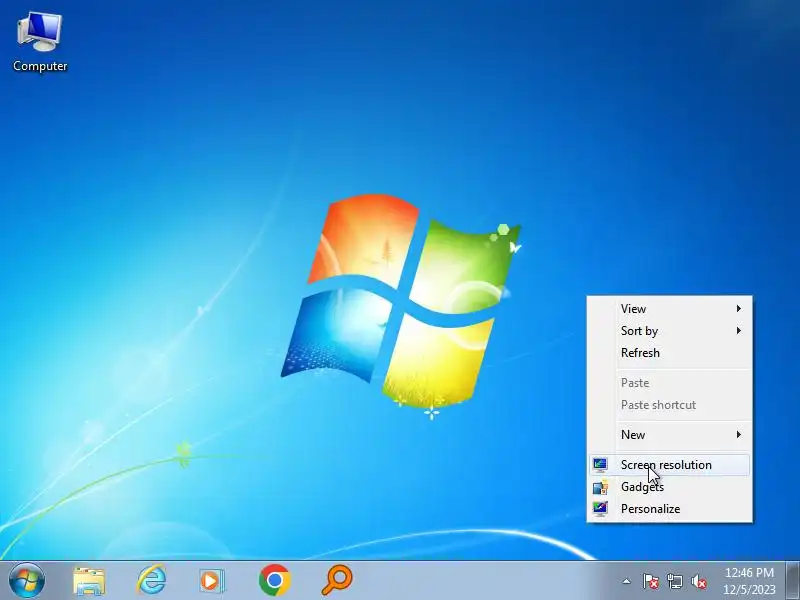Open the Computer desktop icon
Image resolution: width=800 pixels, height=600 pixels.
(x=40, y=42)
